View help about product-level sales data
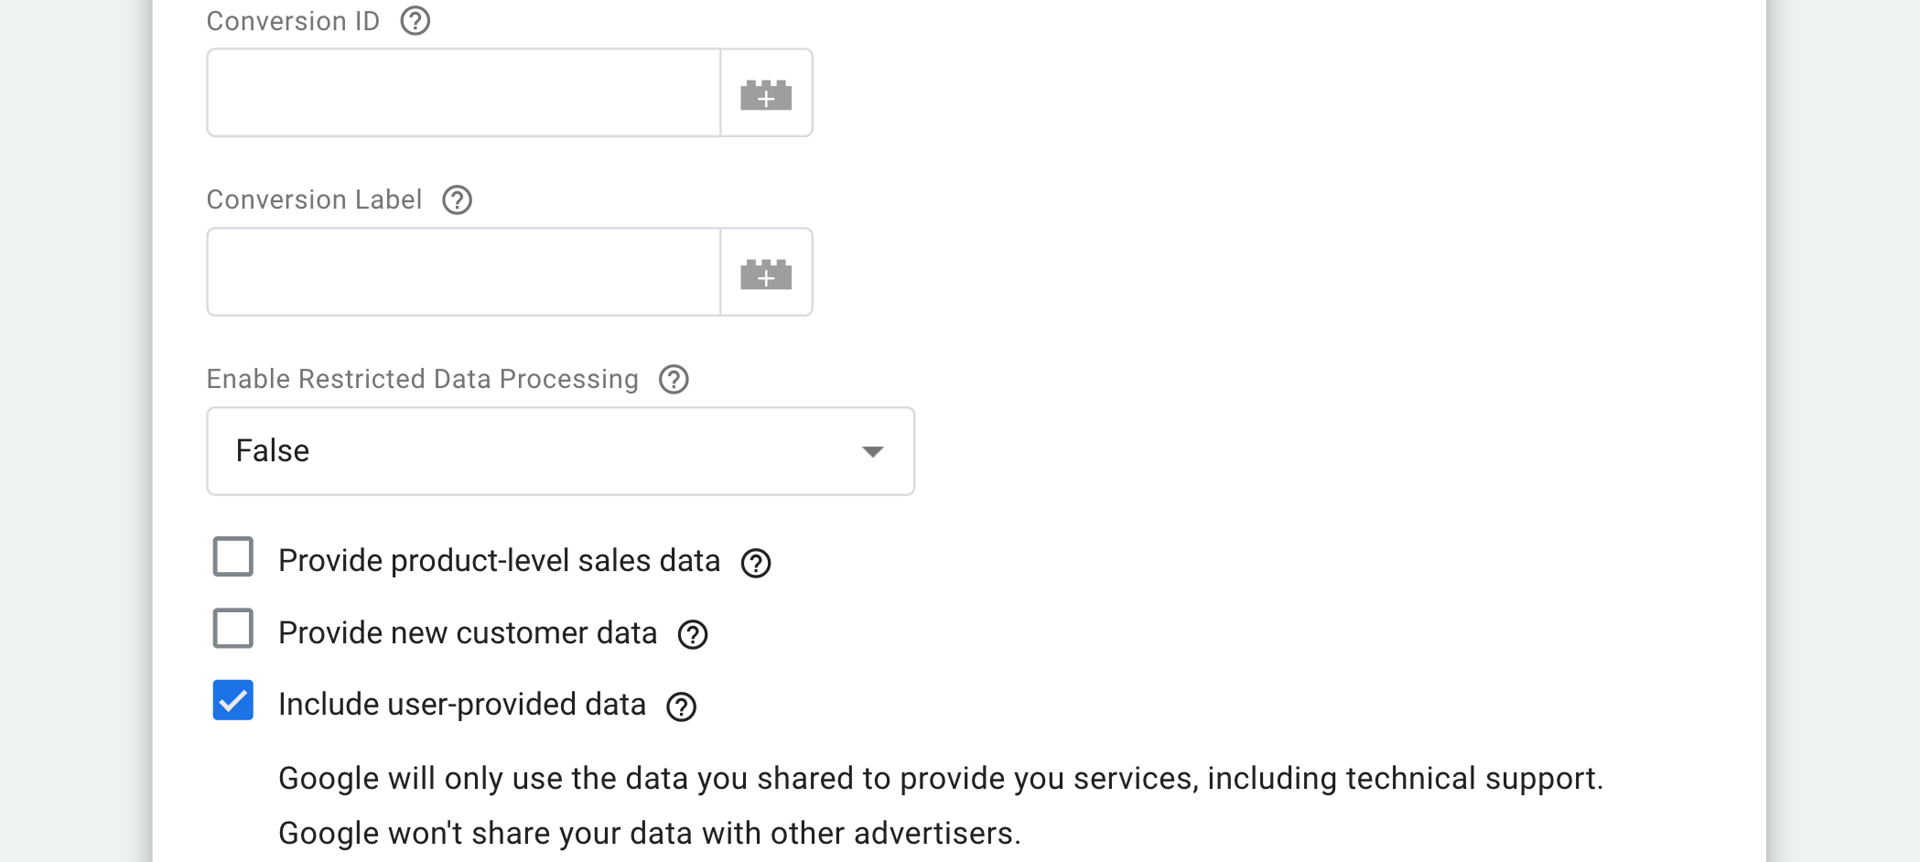 click(755, 563)
